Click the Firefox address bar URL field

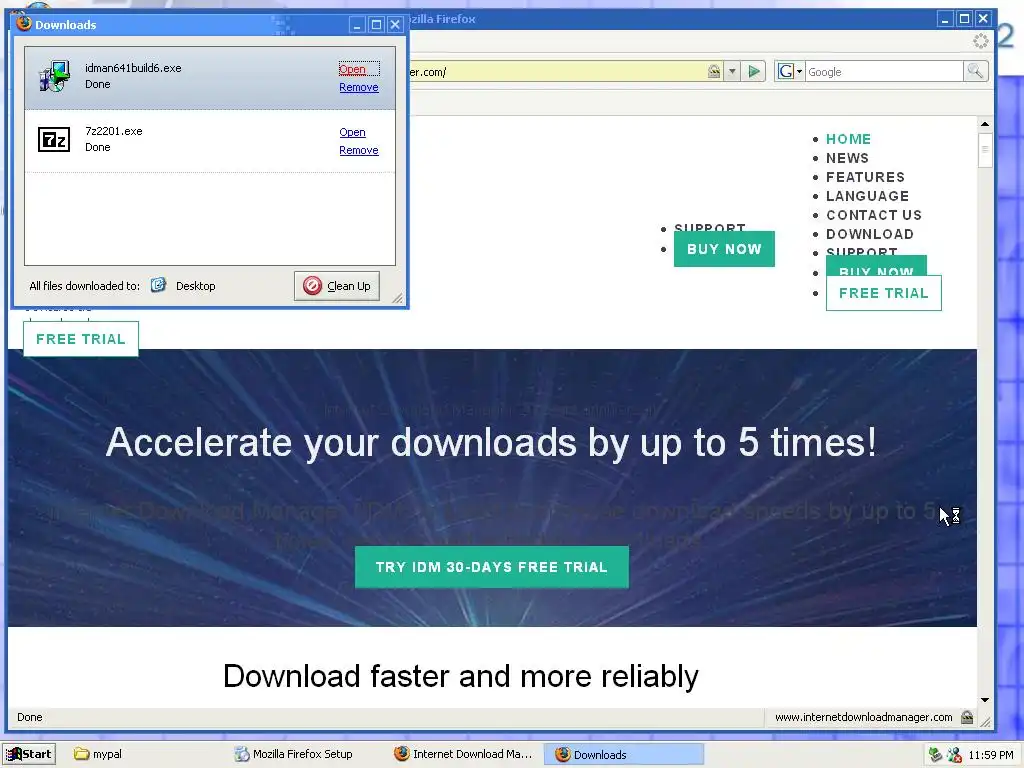(556, 72)
